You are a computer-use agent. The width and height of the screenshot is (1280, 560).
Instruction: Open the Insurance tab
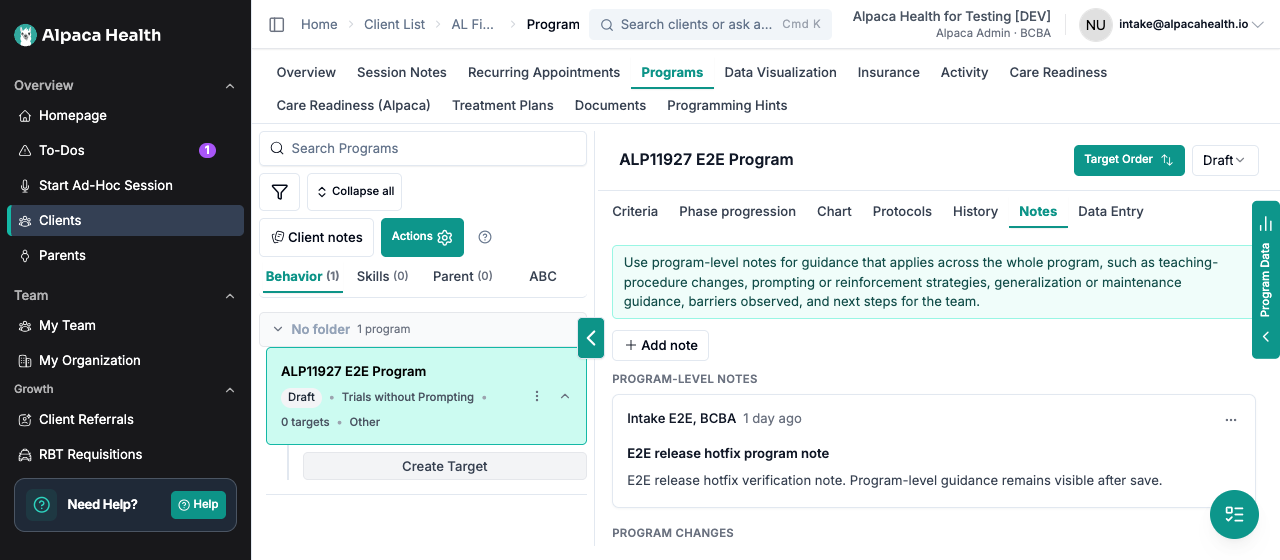pos(889,73)
